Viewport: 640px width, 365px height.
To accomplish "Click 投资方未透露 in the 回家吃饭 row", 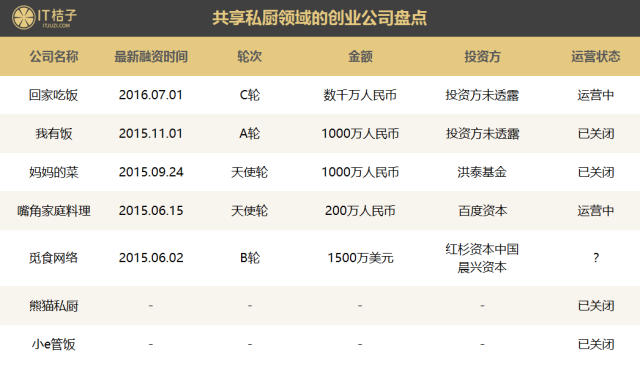I will [x=482, y=95].
